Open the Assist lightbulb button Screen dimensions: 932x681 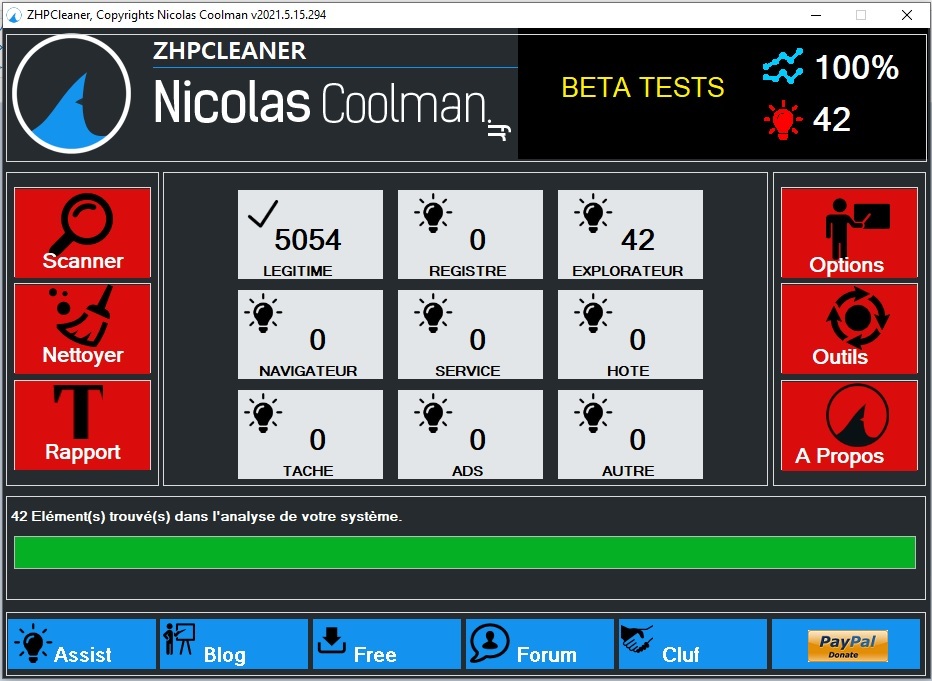81,644
